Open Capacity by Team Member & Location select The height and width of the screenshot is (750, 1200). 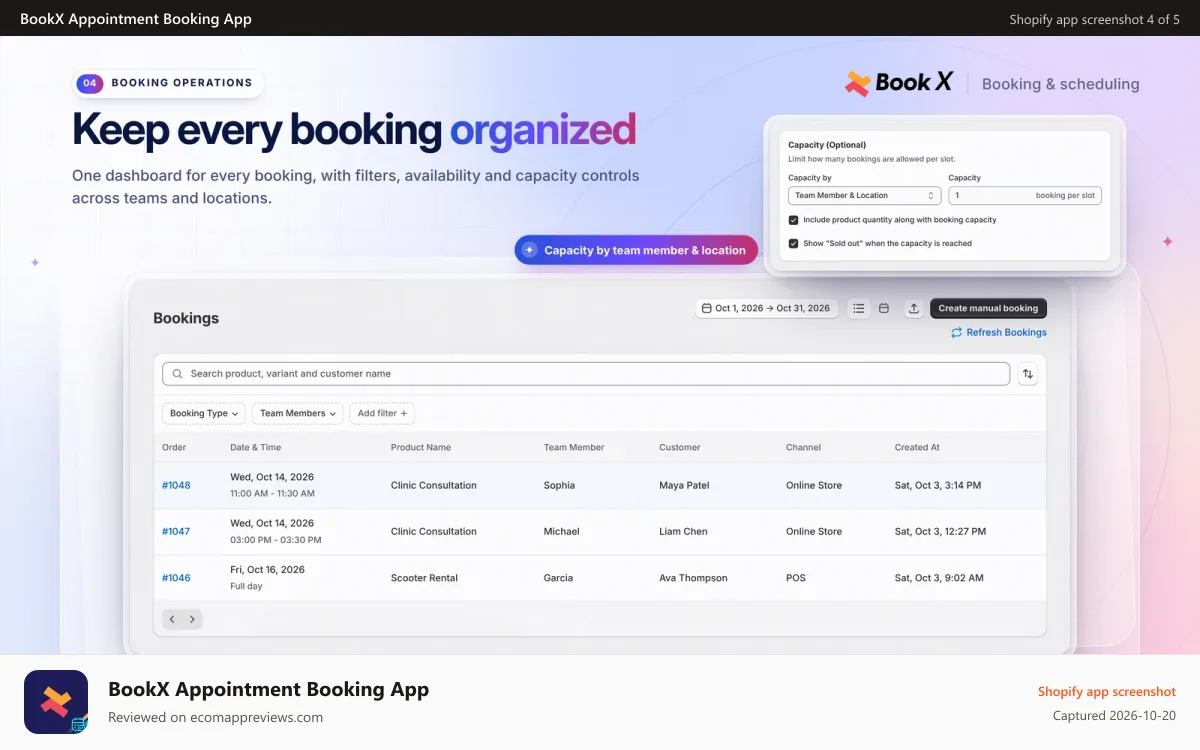(x=865, y=196)
